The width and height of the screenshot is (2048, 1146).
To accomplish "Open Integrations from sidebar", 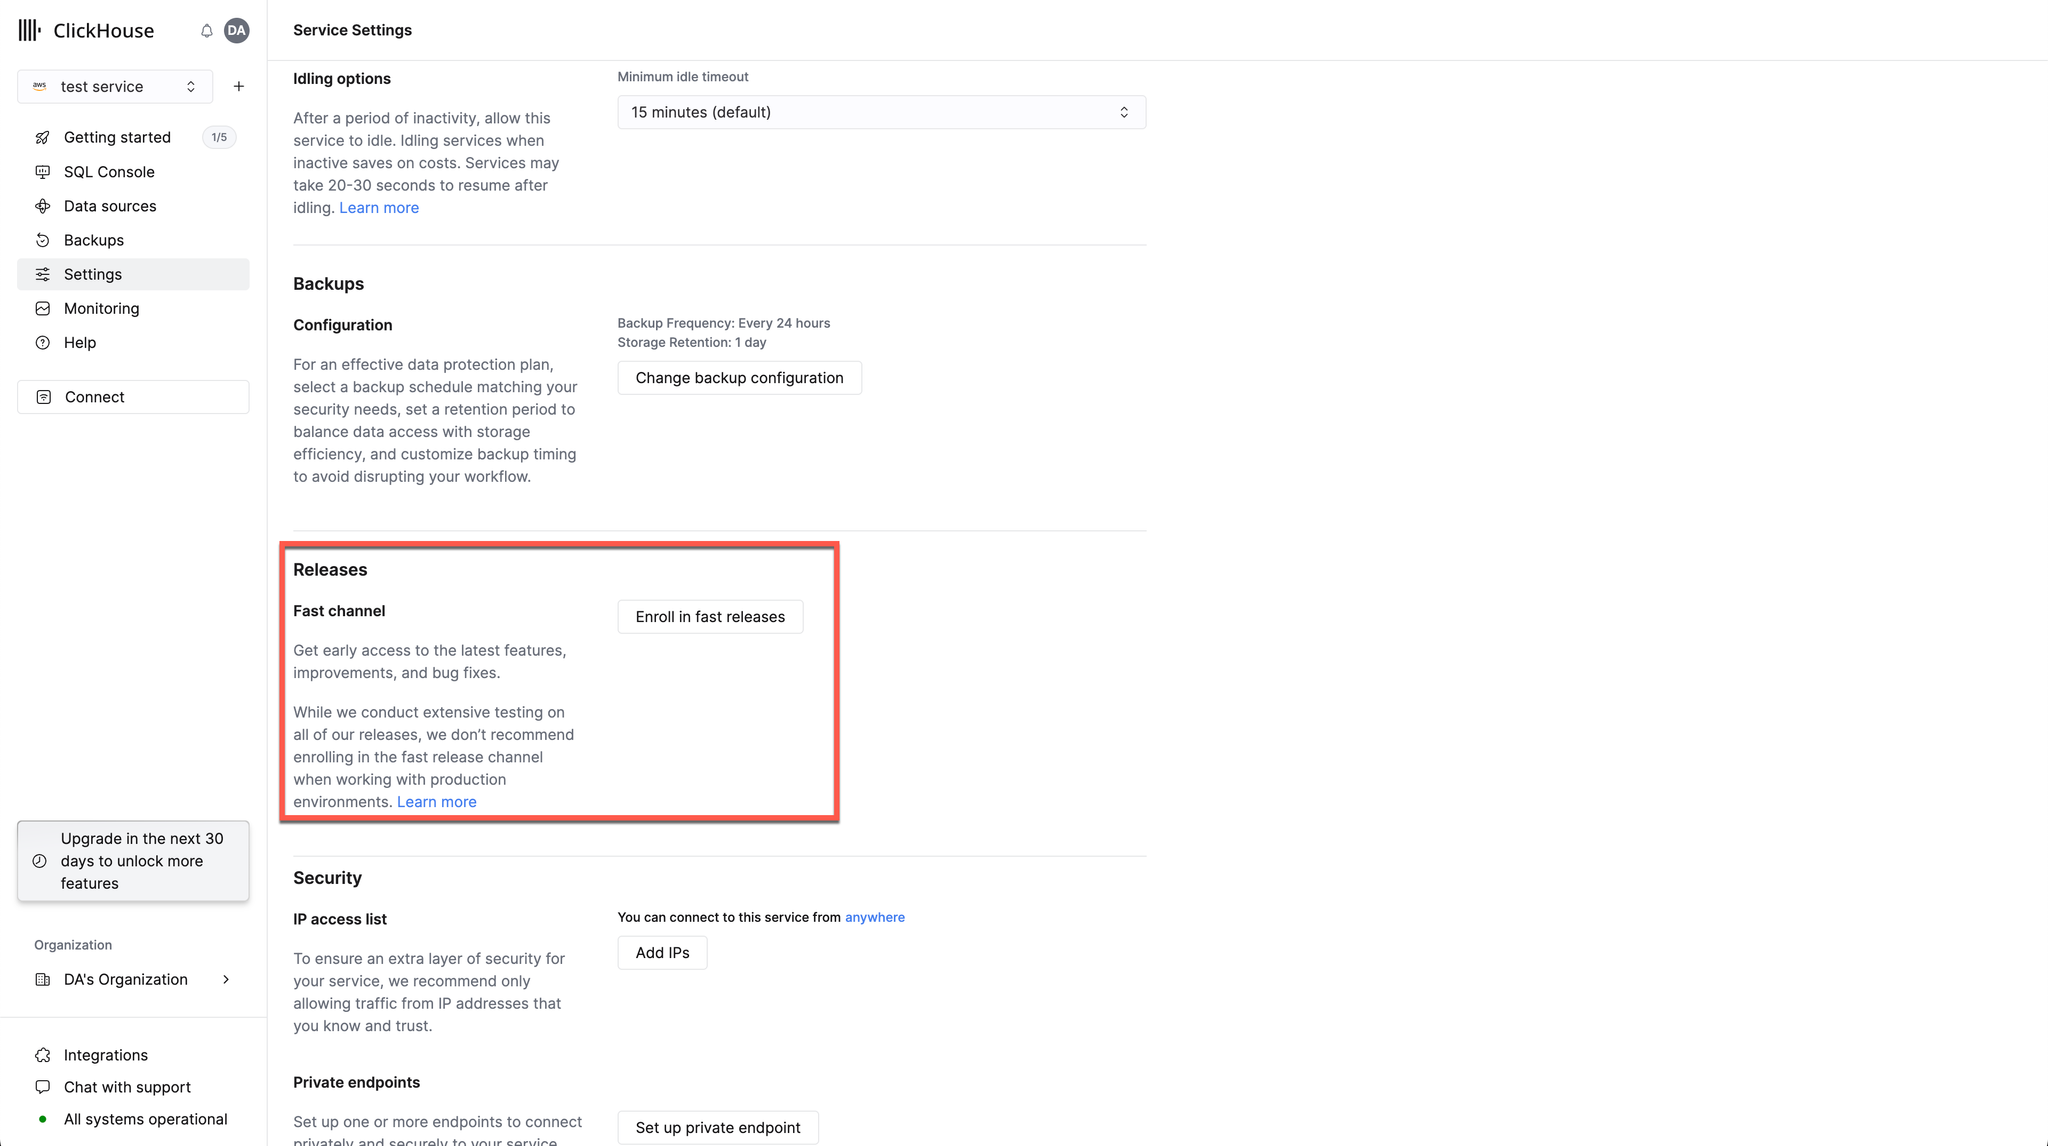I will pos(105,1055).
